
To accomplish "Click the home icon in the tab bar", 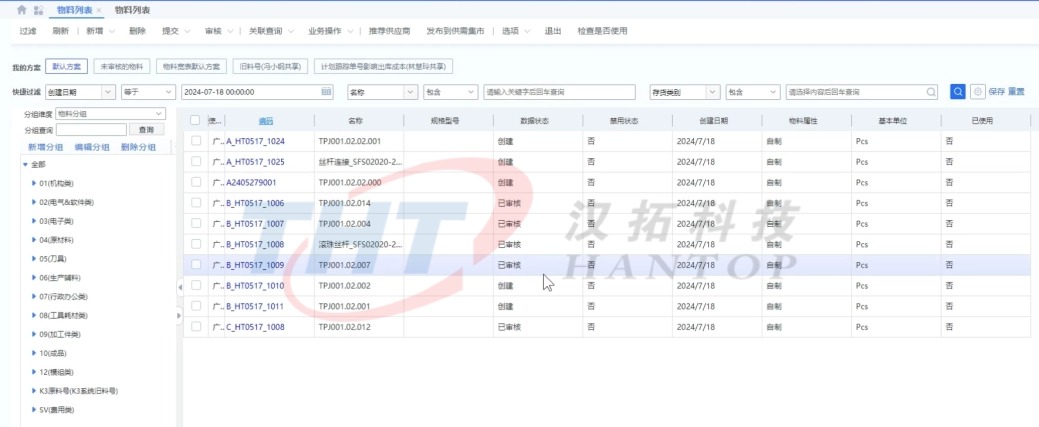I will pyautogui.click(x=21, y=9).
